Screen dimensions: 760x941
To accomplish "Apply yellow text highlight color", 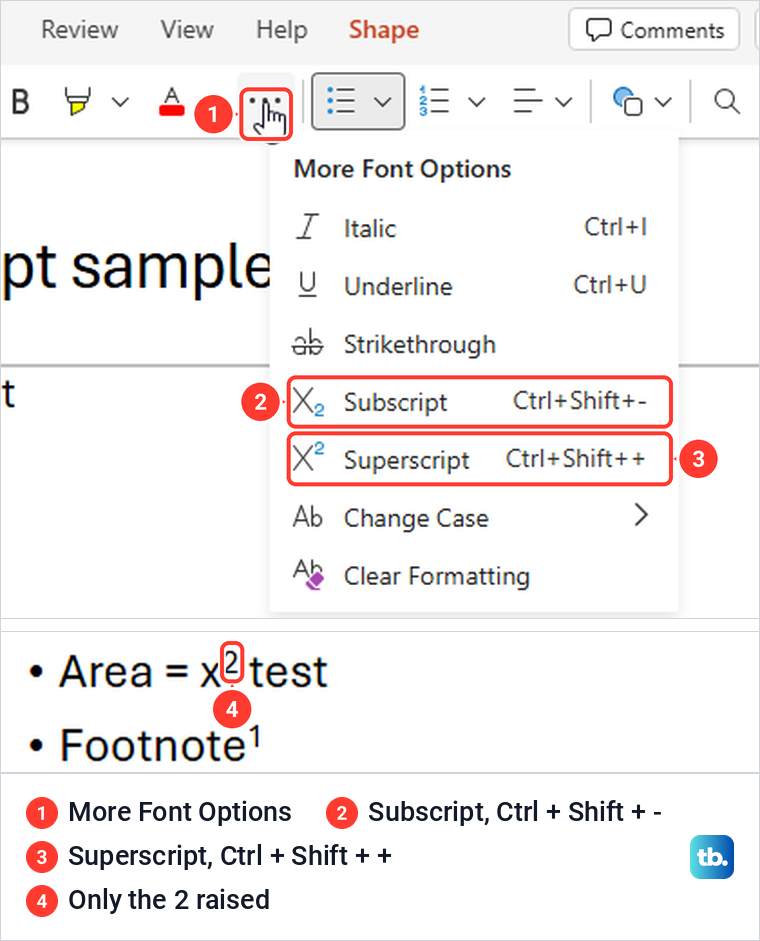I will (78, 101).
